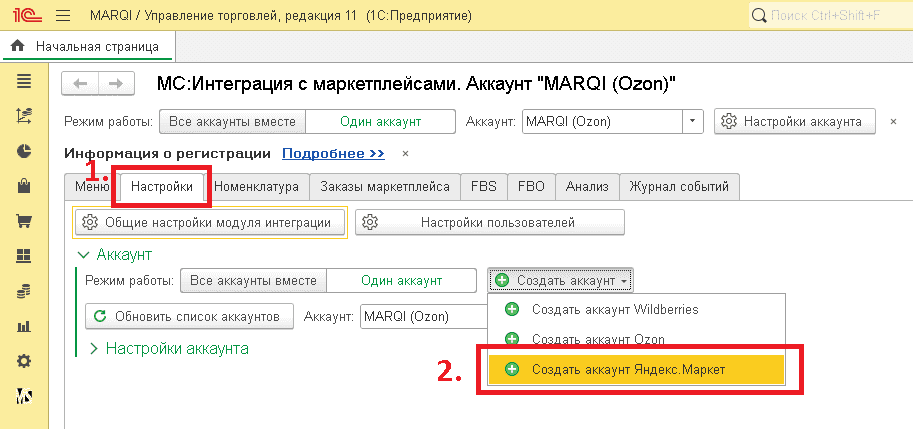Navigate forward with right arrow button
Image resolution: width=913 pixels, height=429 pixels.
116,84
